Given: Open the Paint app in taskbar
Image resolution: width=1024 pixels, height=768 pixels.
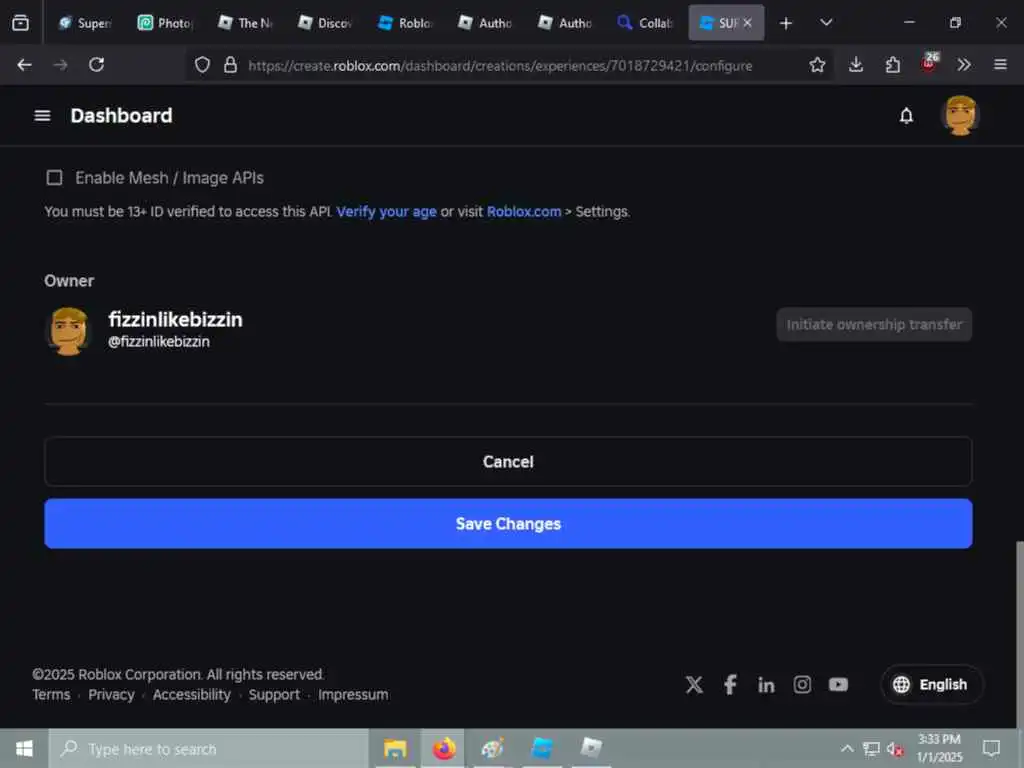Looking at the screenshot, I should click(492, 748).
